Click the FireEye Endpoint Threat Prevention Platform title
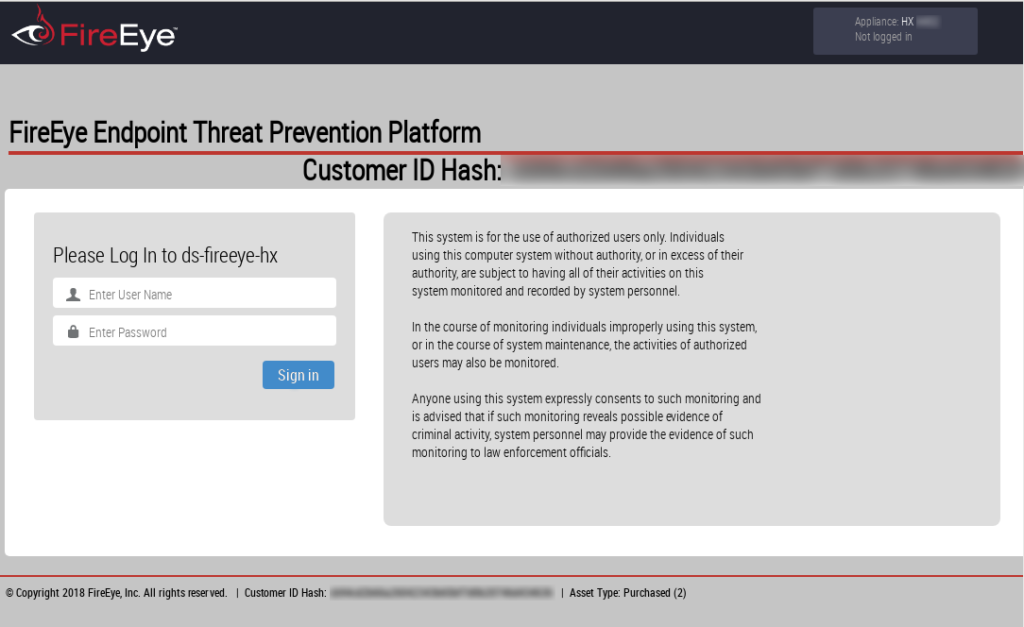The width and height of the screenshot is (1024, 627). pyautogui.click(x=245, y=133)
